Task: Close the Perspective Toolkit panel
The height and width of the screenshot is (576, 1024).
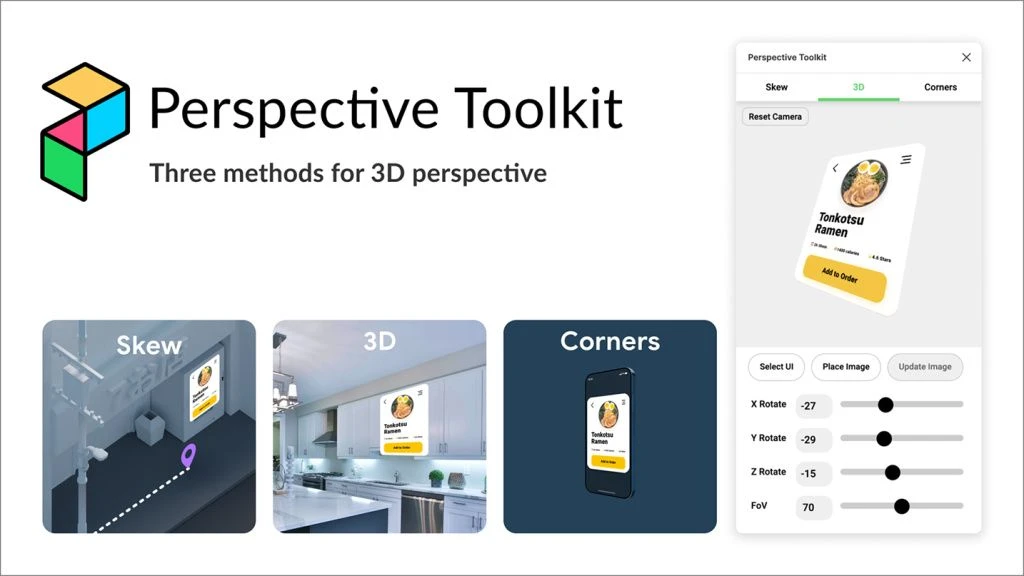Action: (x=966, y=58)
